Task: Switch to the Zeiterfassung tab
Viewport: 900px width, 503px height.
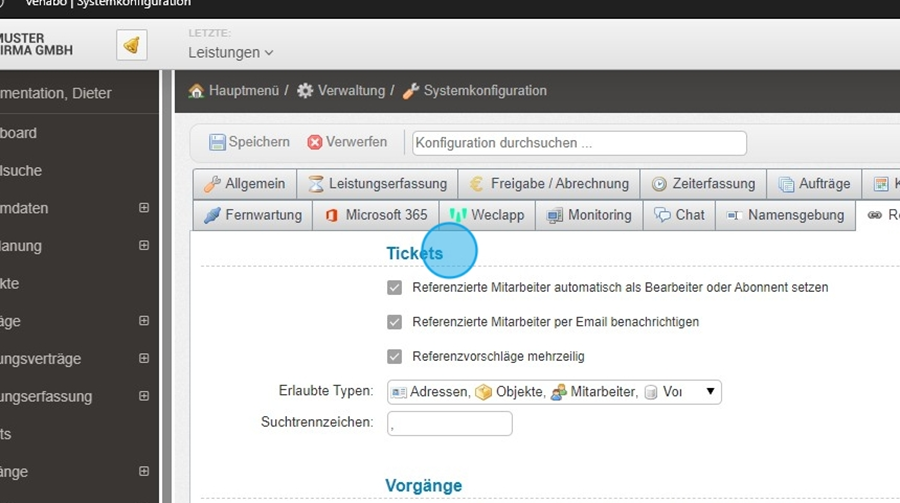Action: [704, 184]
